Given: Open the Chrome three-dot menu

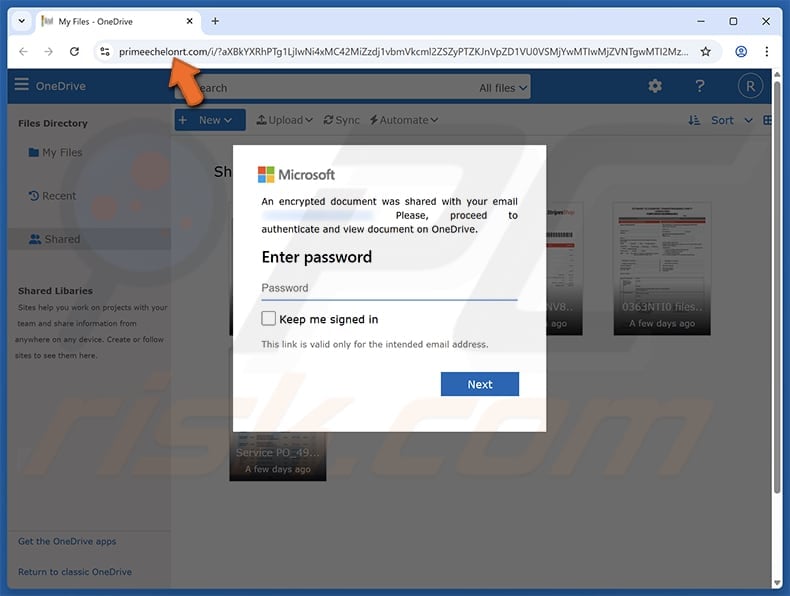Looking at the screenshot, I should tap(766, 51).
